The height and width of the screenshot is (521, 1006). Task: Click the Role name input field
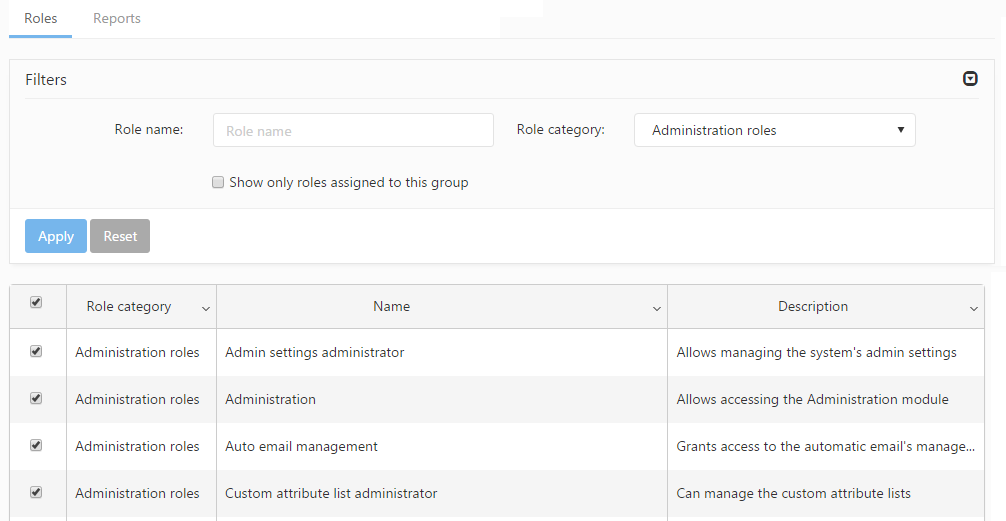353,130
